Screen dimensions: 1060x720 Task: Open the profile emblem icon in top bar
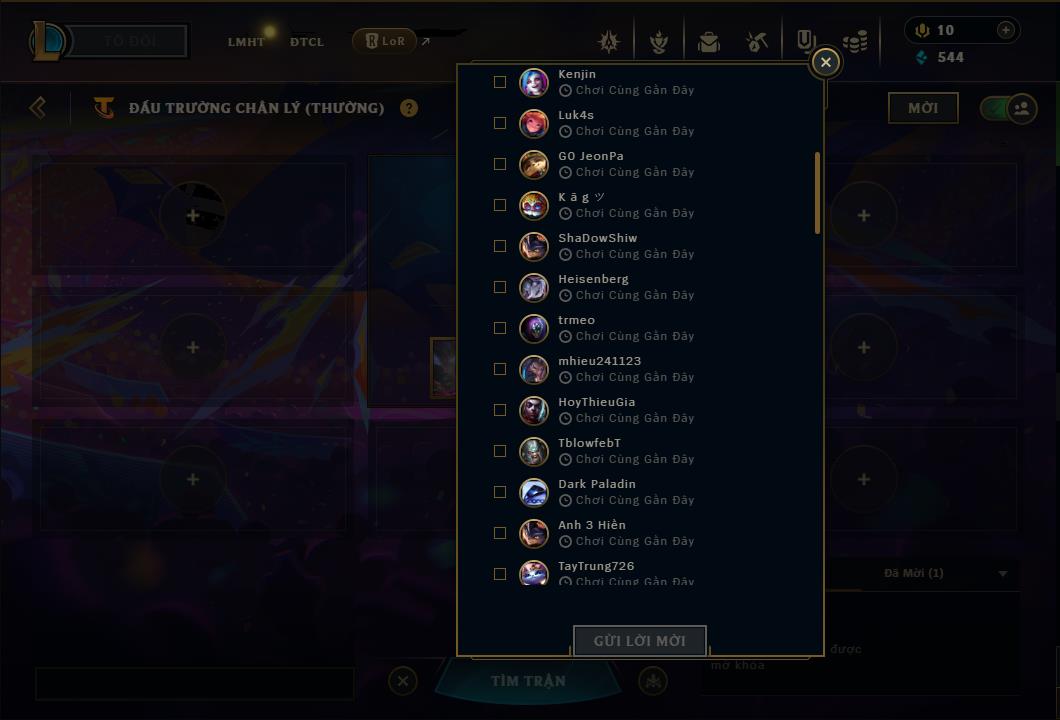pos(609,42)
